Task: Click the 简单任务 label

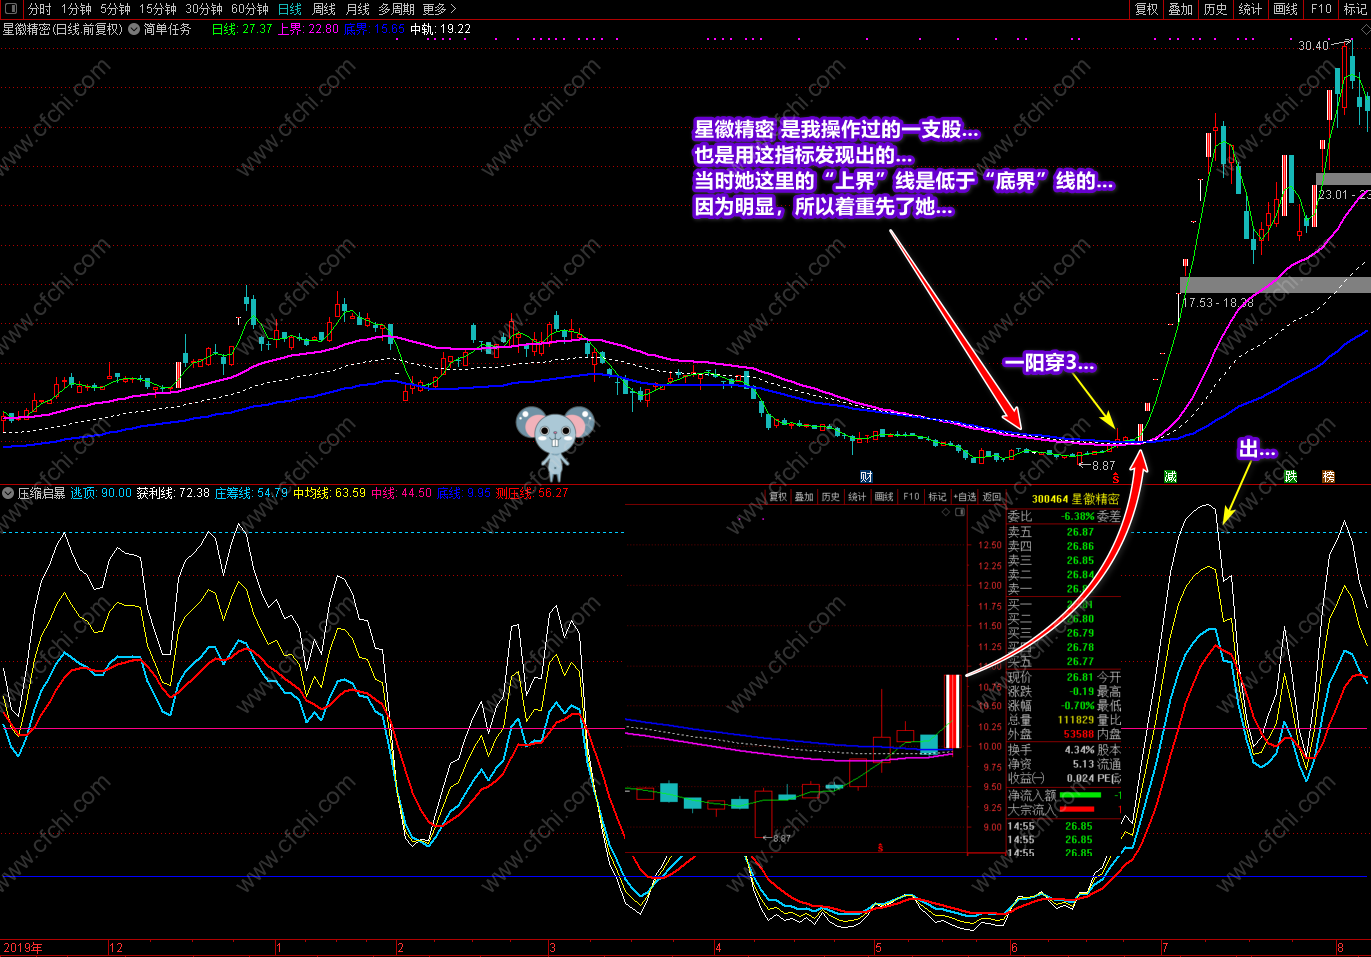Action: (x=167, y=29)
